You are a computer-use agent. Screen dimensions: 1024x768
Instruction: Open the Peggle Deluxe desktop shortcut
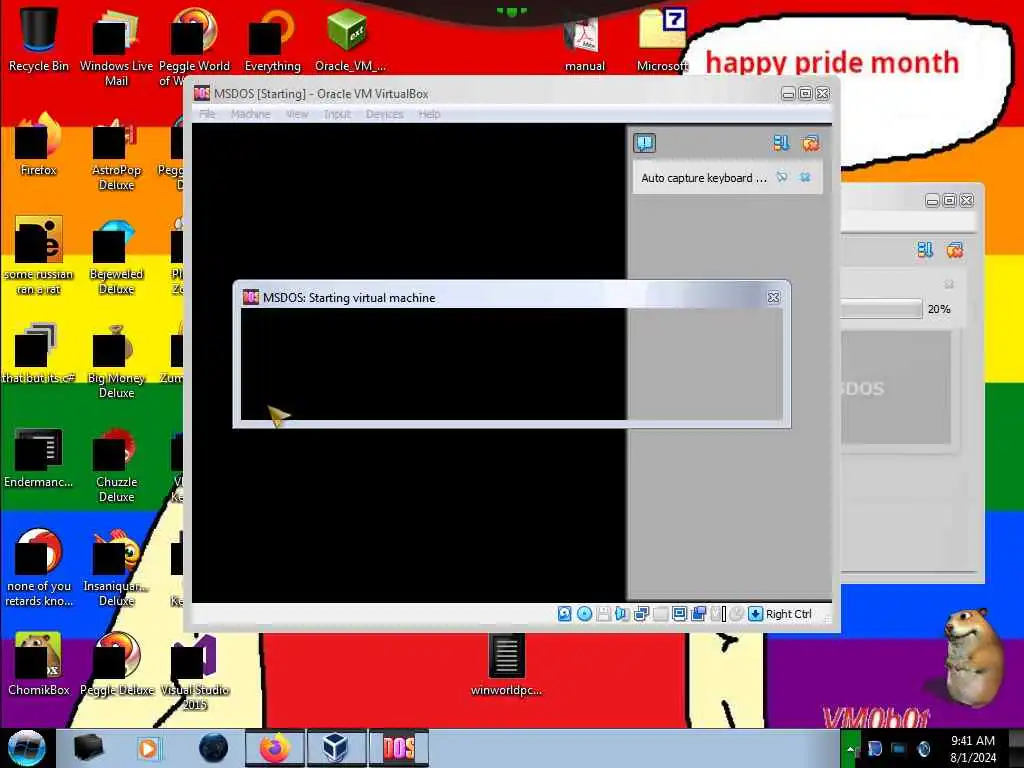(116, 663)
